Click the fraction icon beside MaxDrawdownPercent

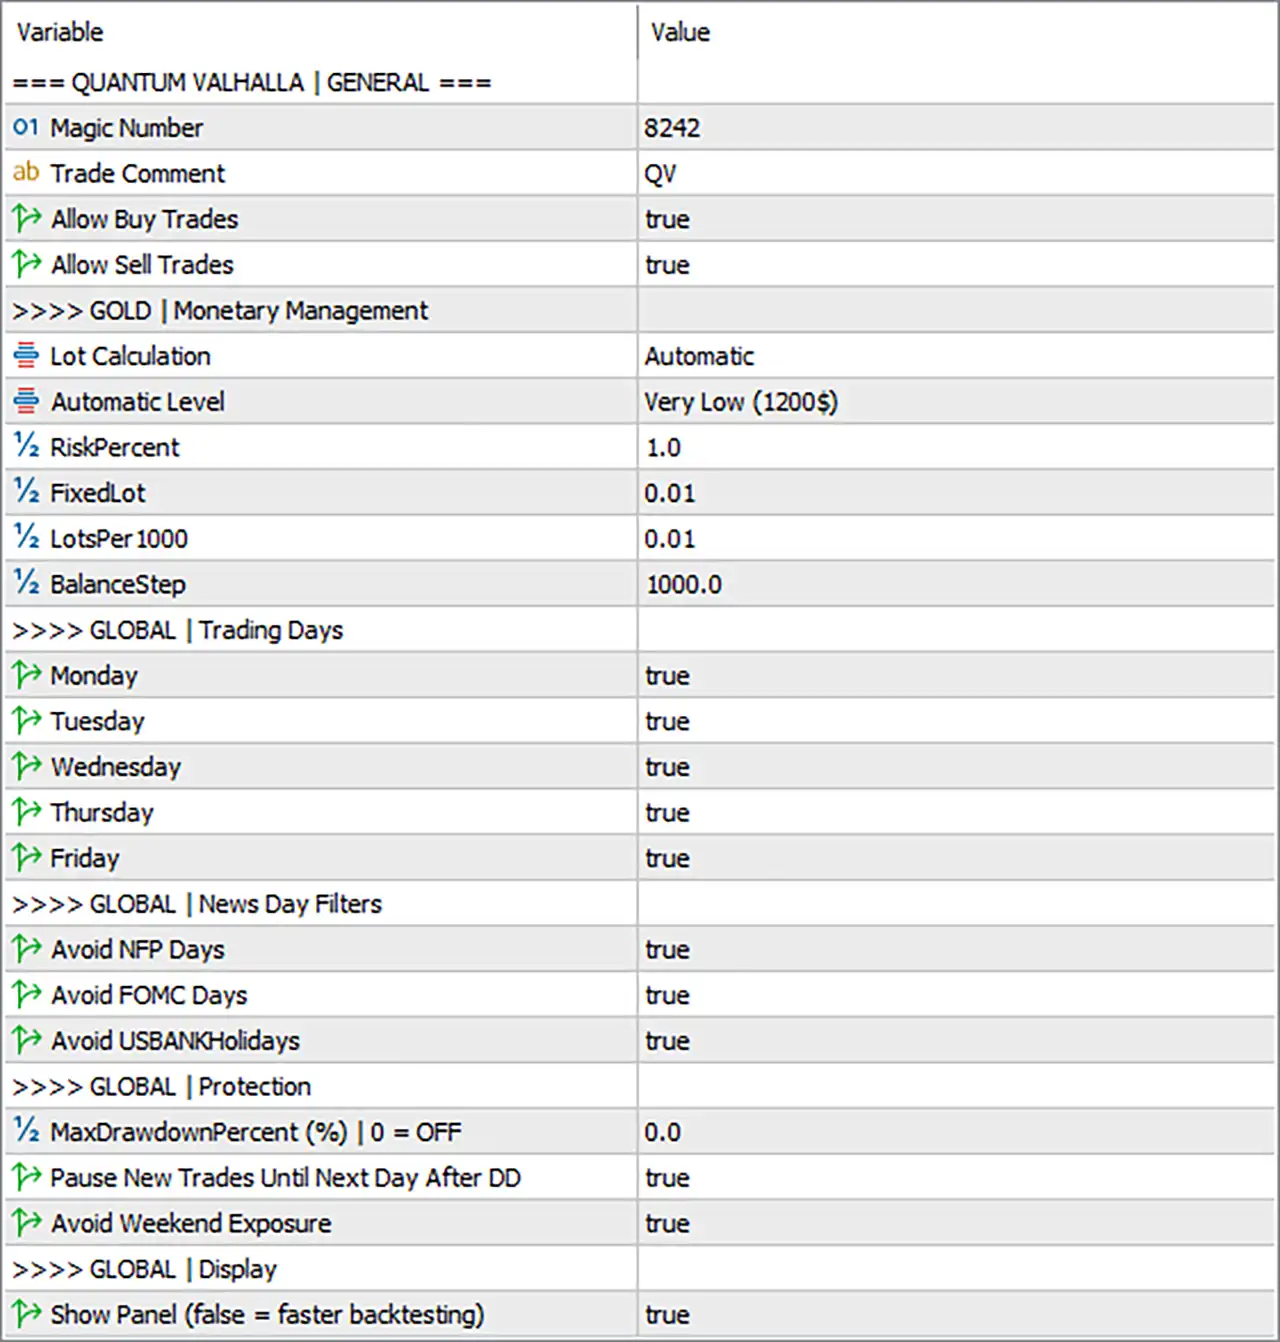point(26,1132)
